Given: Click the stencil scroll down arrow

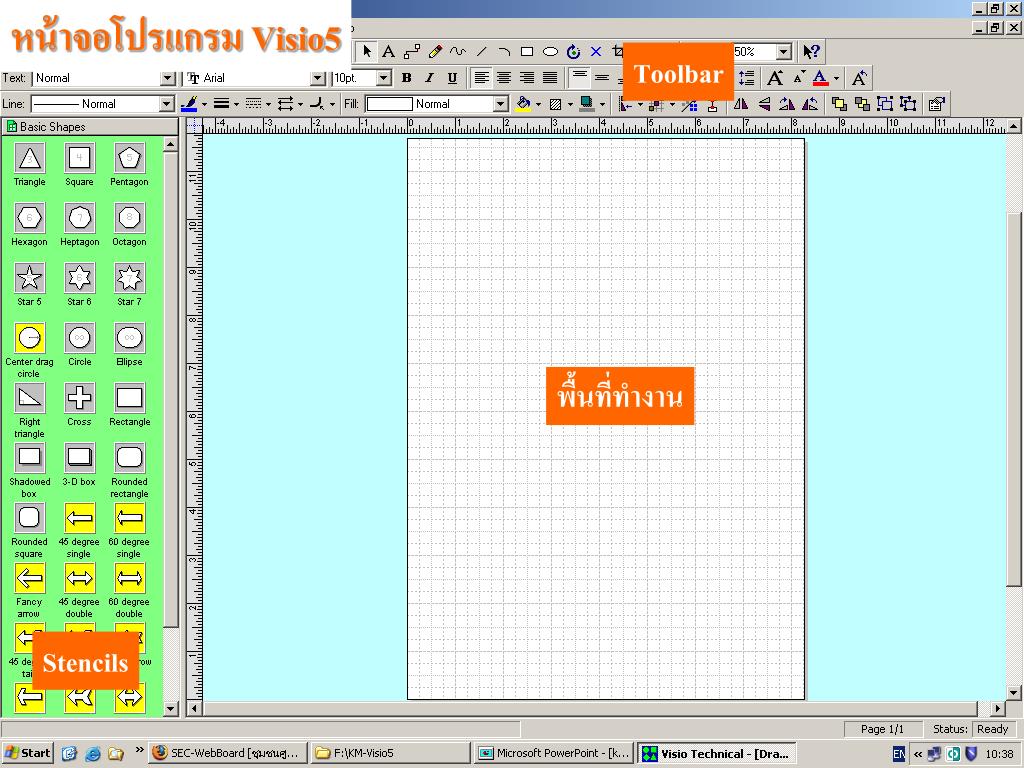Looking at the screenshot, I should point(170,708).
